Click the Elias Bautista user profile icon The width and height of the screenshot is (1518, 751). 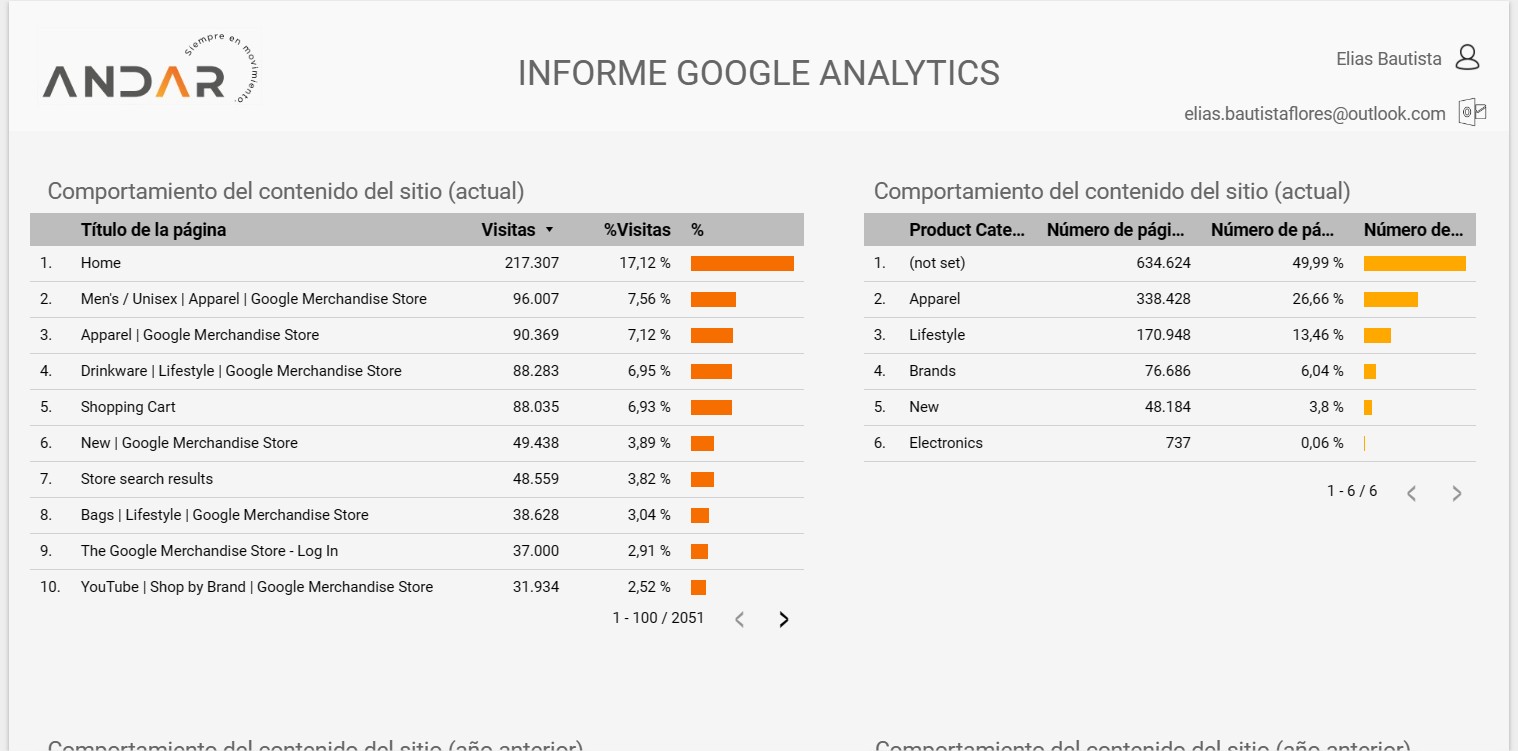pos(1466,58)
